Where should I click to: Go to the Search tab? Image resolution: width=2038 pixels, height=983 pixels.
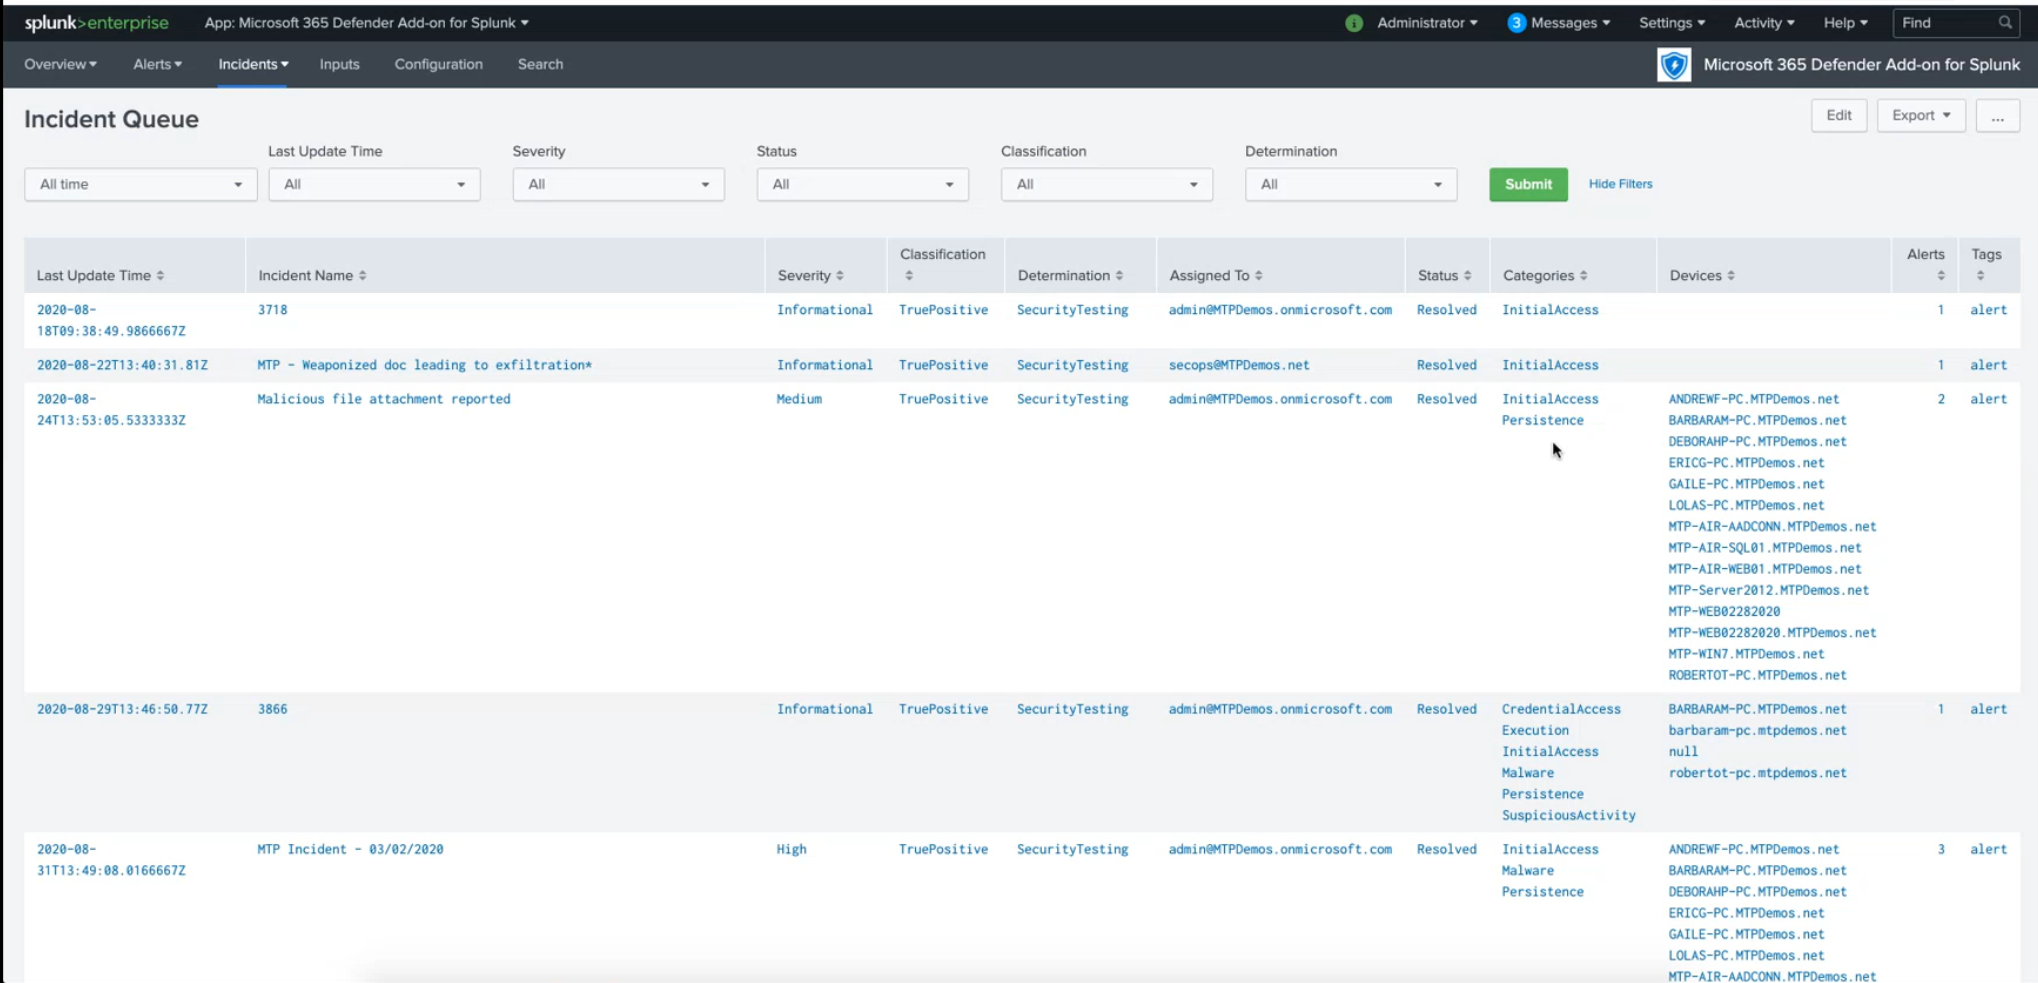click(x=540, y=64)
